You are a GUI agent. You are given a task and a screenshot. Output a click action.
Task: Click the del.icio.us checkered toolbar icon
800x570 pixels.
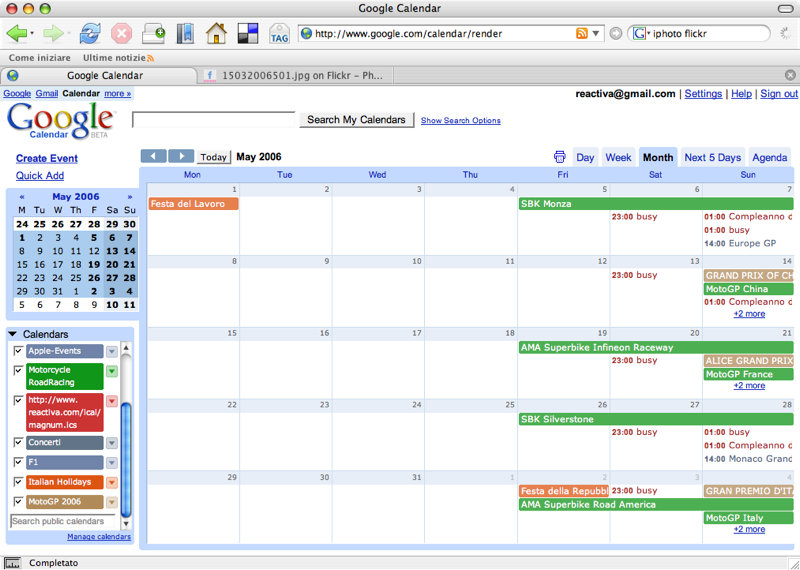(248, 34)
